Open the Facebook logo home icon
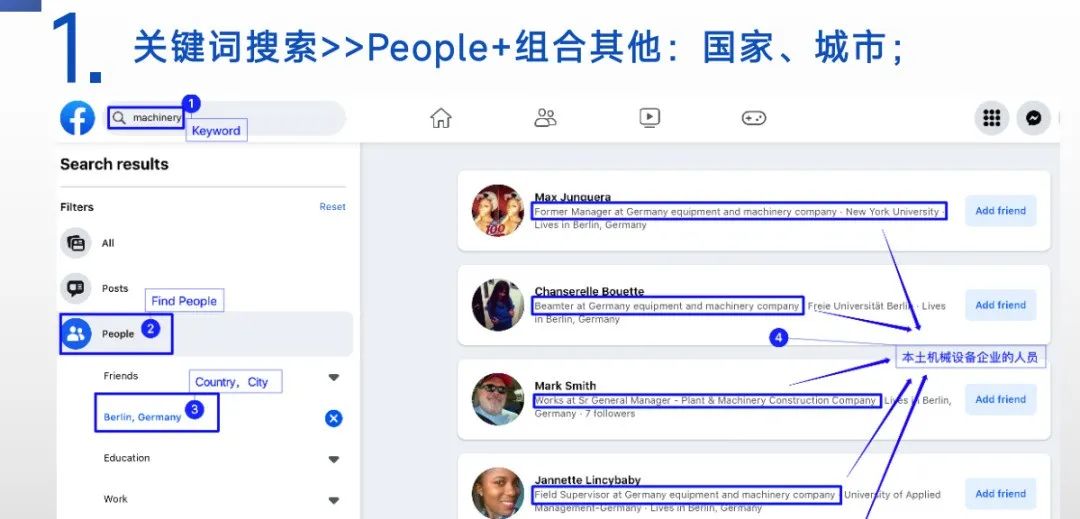Screen dimensions: 1080x519 tap(77, 118)
